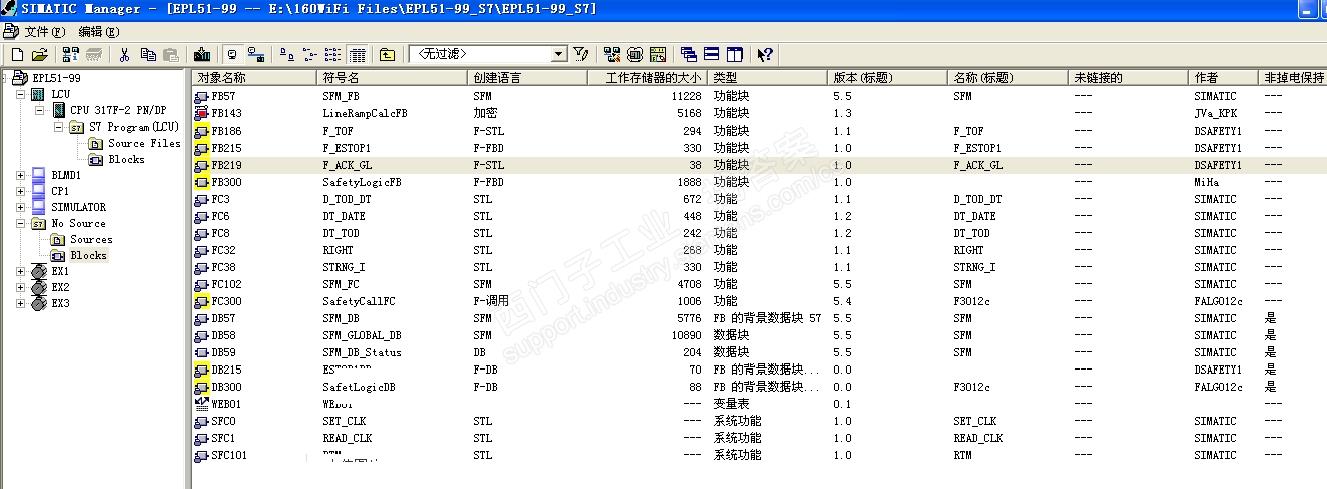Viewport: 1327px width, 489px height.
Task: Open the 编辑 menu
Action: [x=98, y=32]
